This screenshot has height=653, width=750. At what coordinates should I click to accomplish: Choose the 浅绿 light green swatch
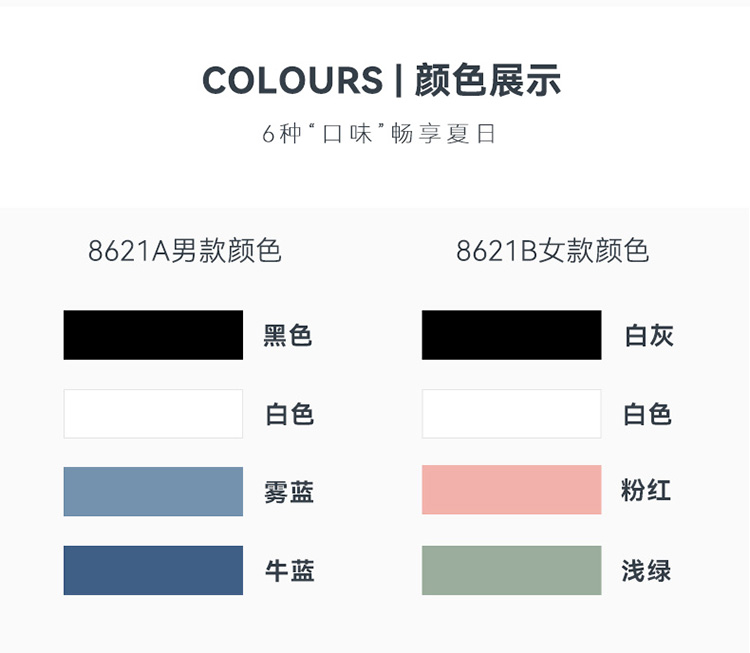point(511,570)
